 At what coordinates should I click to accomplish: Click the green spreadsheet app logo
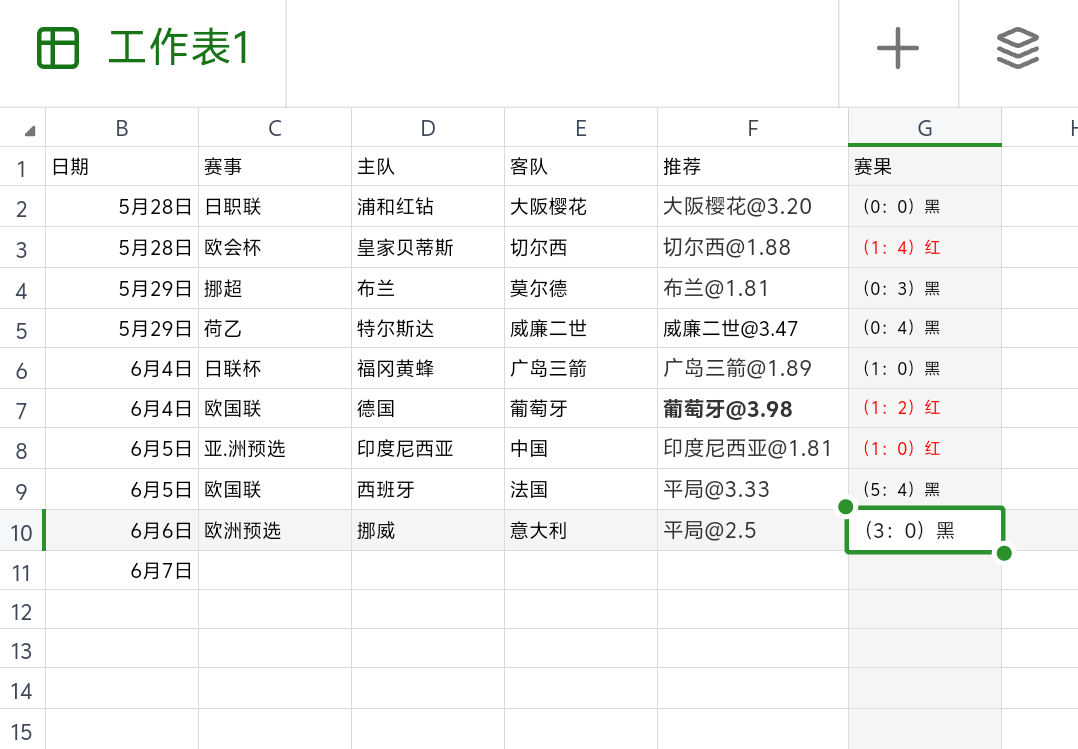[57, 47]
